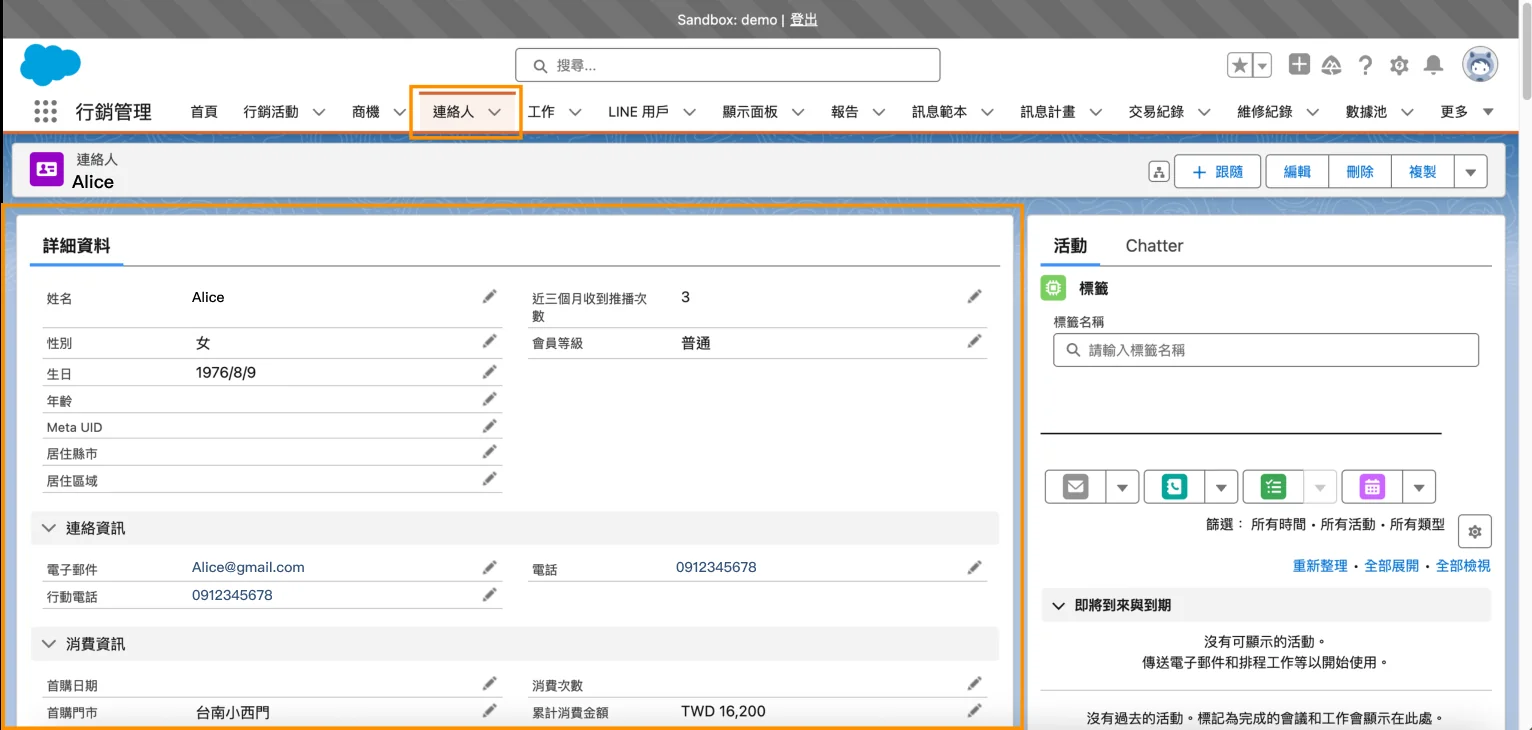Open the Alice@gmail.com email link
This screenshot has height=730, width=1532.
coord(248,567)
